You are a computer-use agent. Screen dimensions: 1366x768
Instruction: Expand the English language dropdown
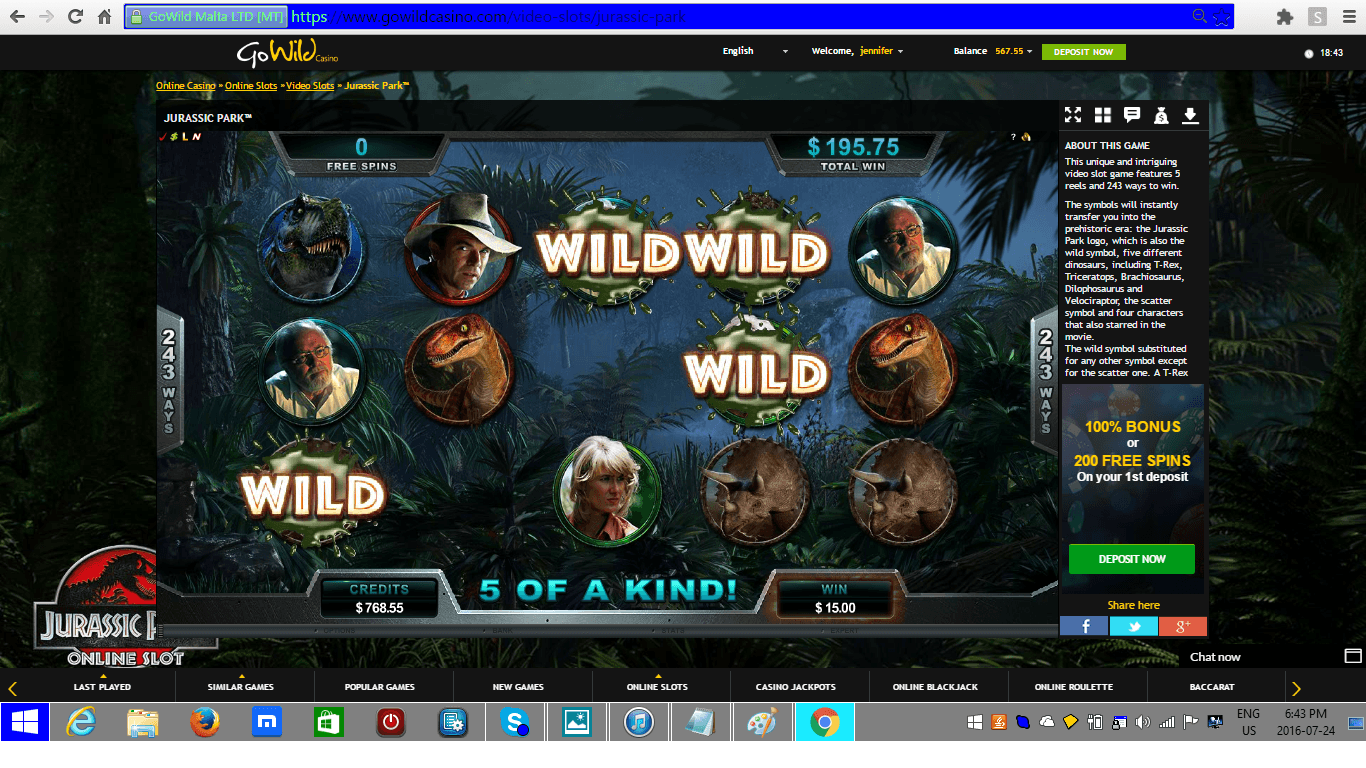[755, 51]
